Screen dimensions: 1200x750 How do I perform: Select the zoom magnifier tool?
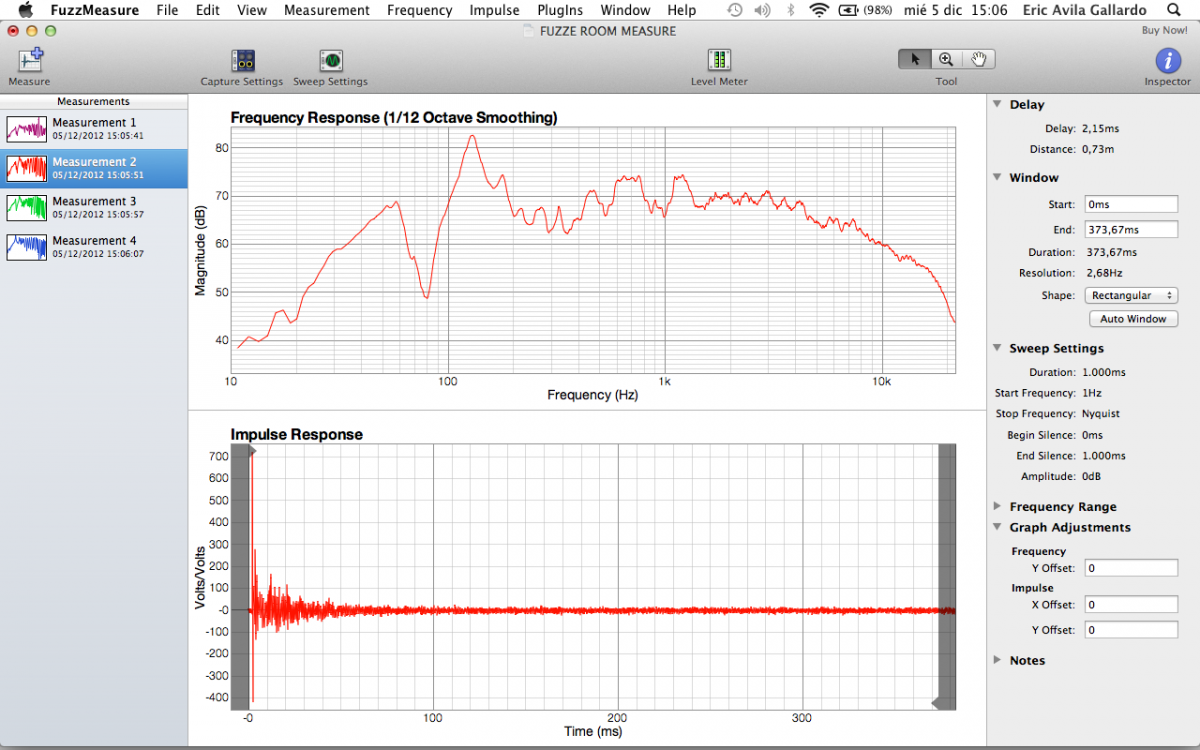pos(946,59)
